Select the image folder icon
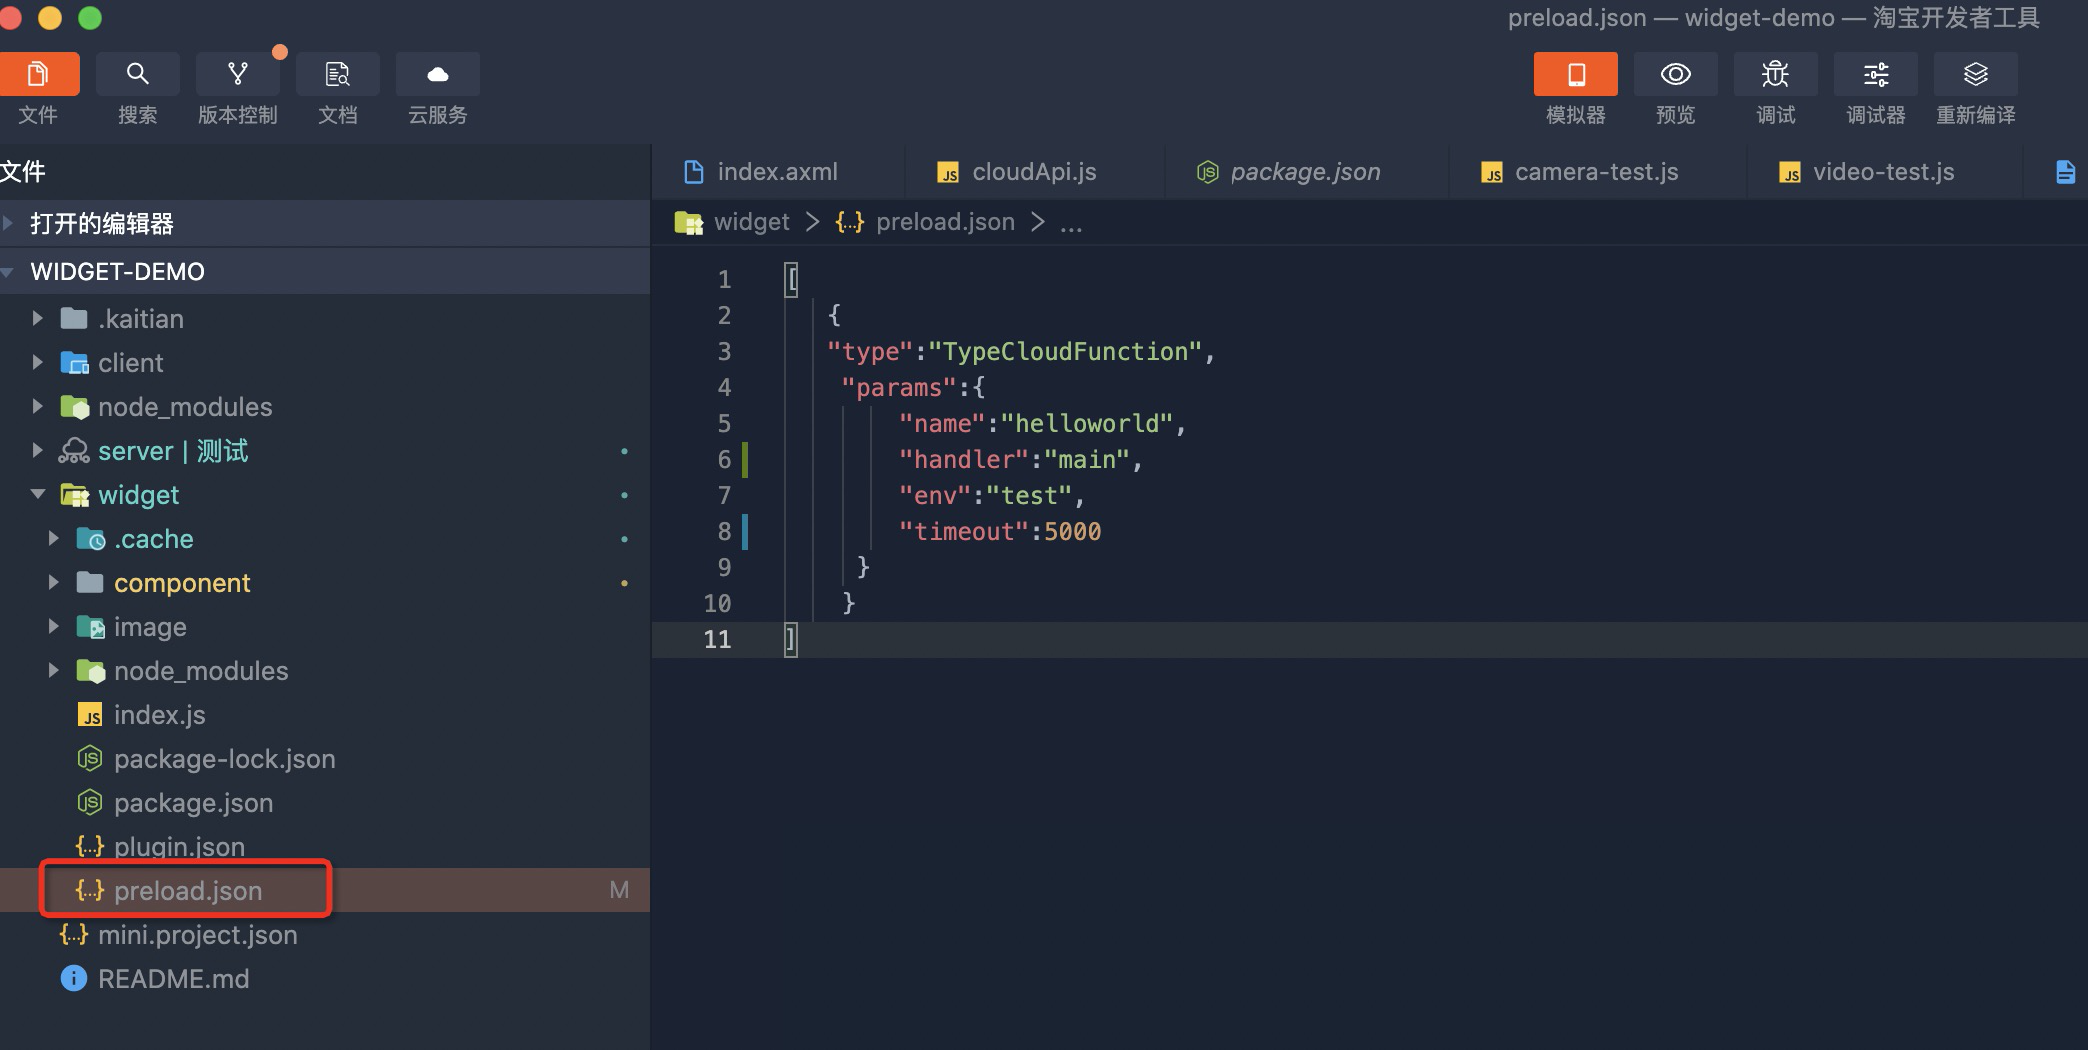 coord(90,627)
